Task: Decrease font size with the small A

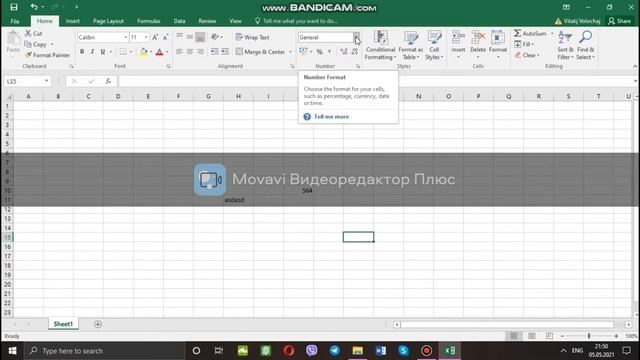Action: click(x=165, y=38)
